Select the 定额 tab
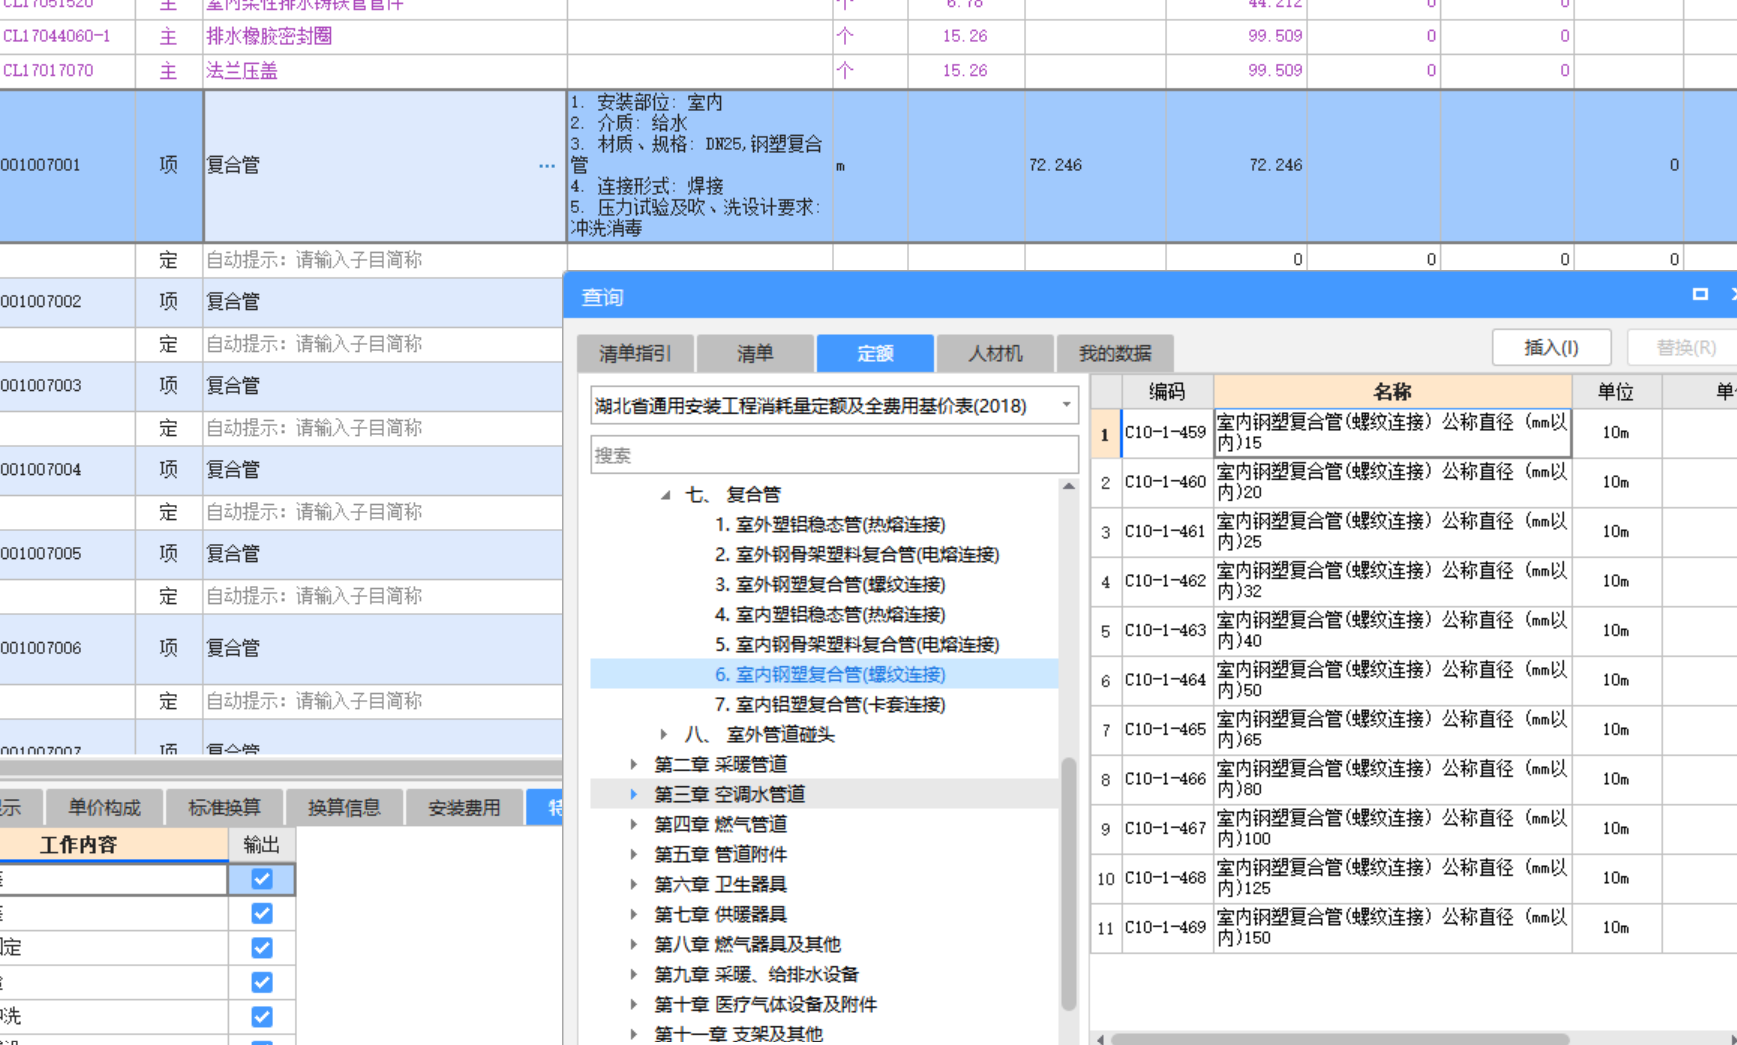The height and width of the screenshot is (1045, 1737). coord(875,353)
